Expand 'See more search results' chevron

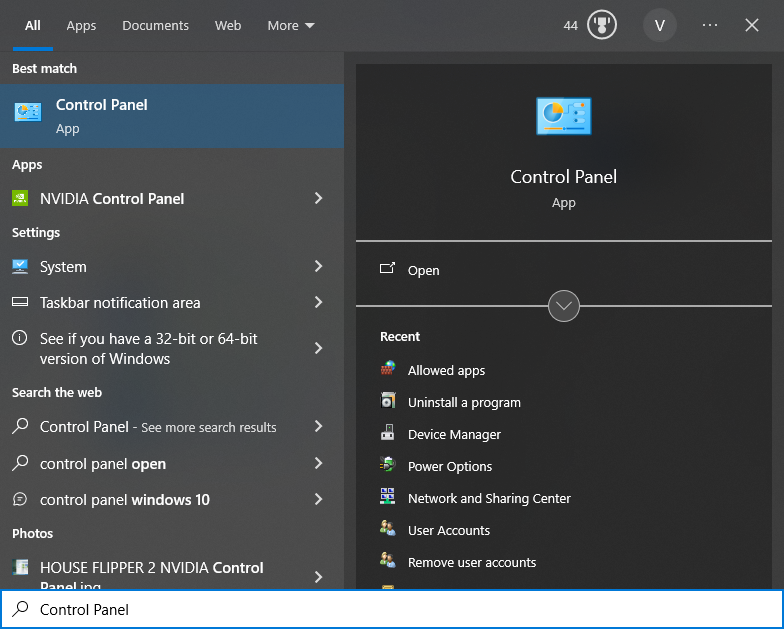point(318,426)
